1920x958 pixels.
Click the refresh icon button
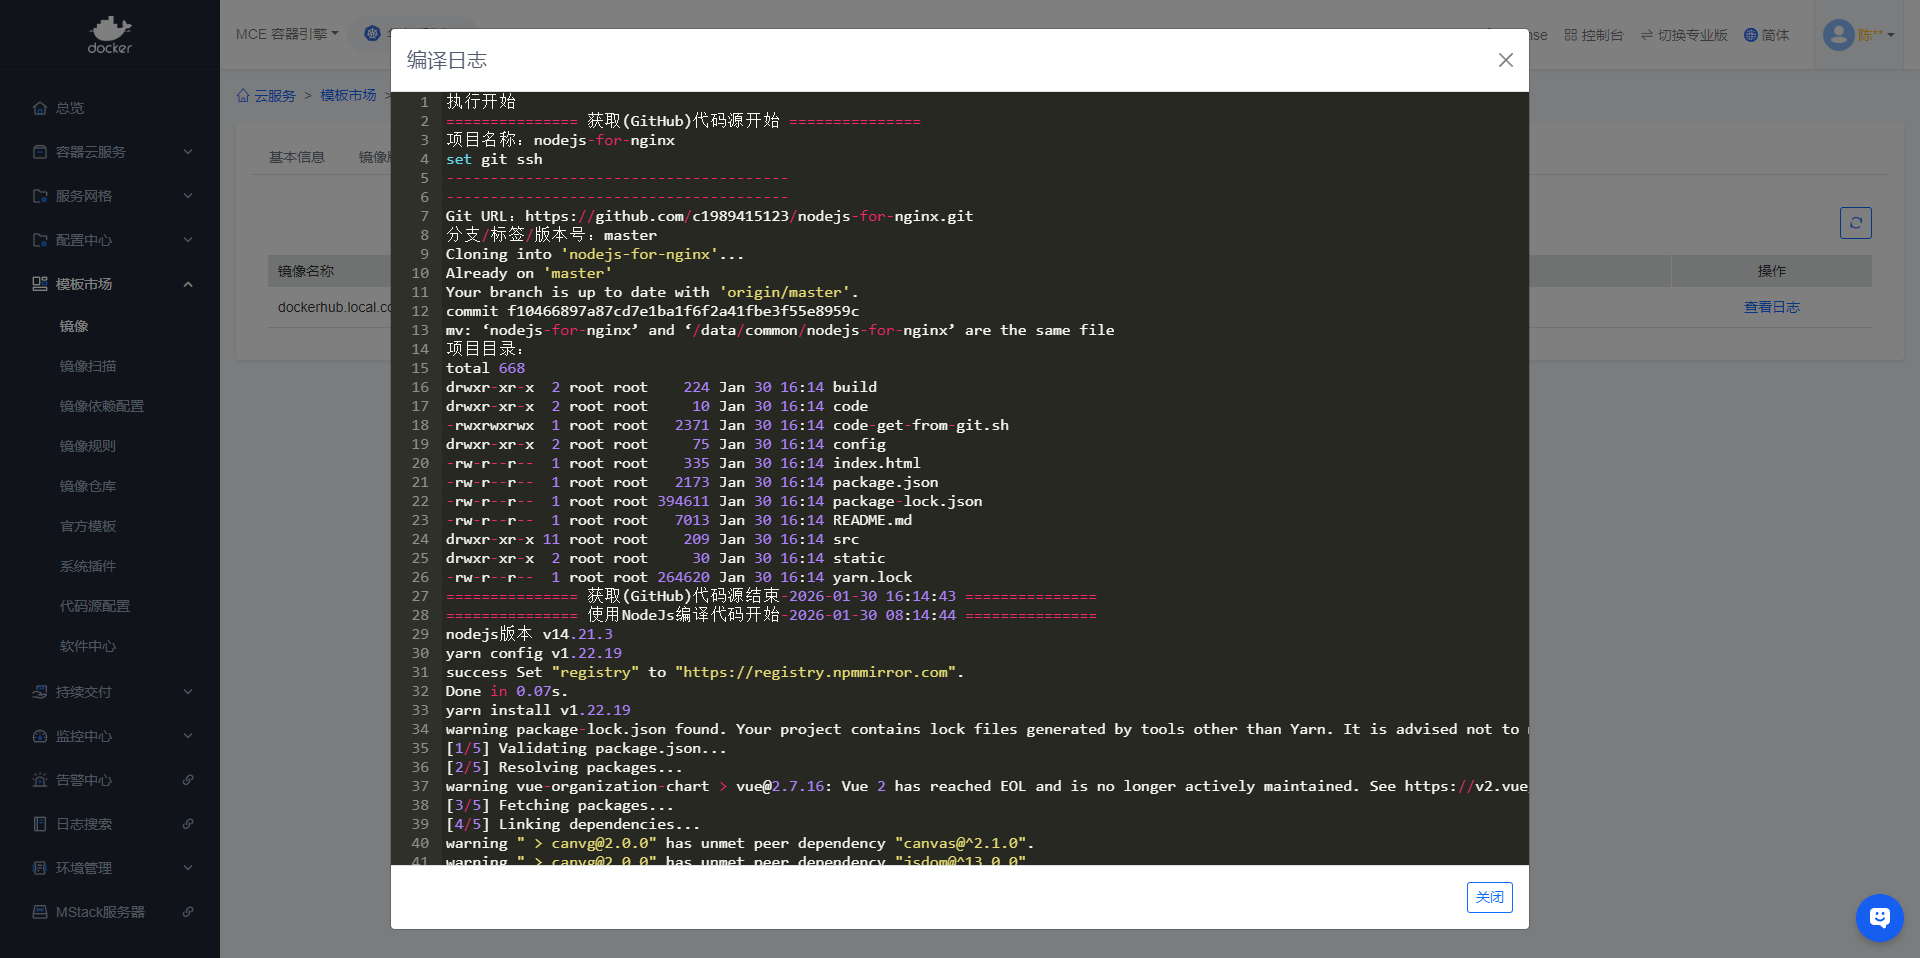point(1855,223)
